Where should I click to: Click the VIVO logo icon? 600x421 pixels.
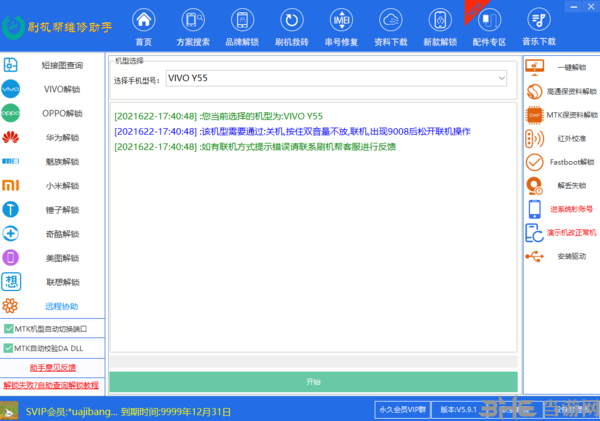tap(11, 89)
